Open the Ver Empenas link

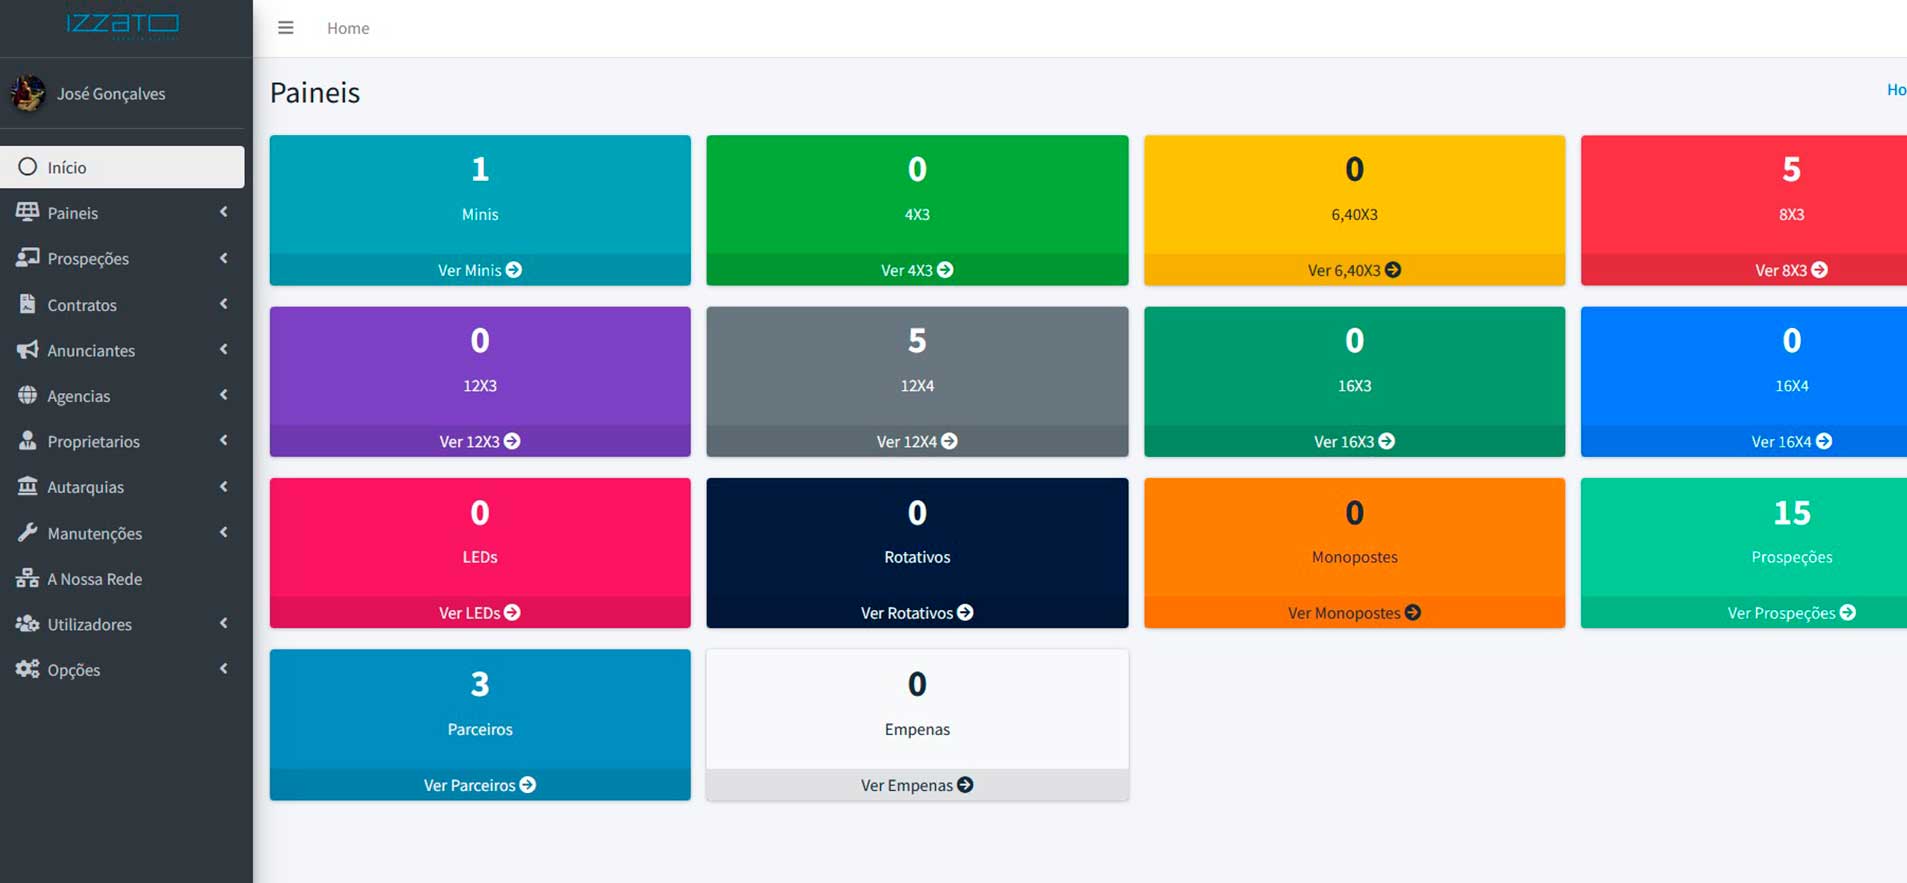pos(917,785)
